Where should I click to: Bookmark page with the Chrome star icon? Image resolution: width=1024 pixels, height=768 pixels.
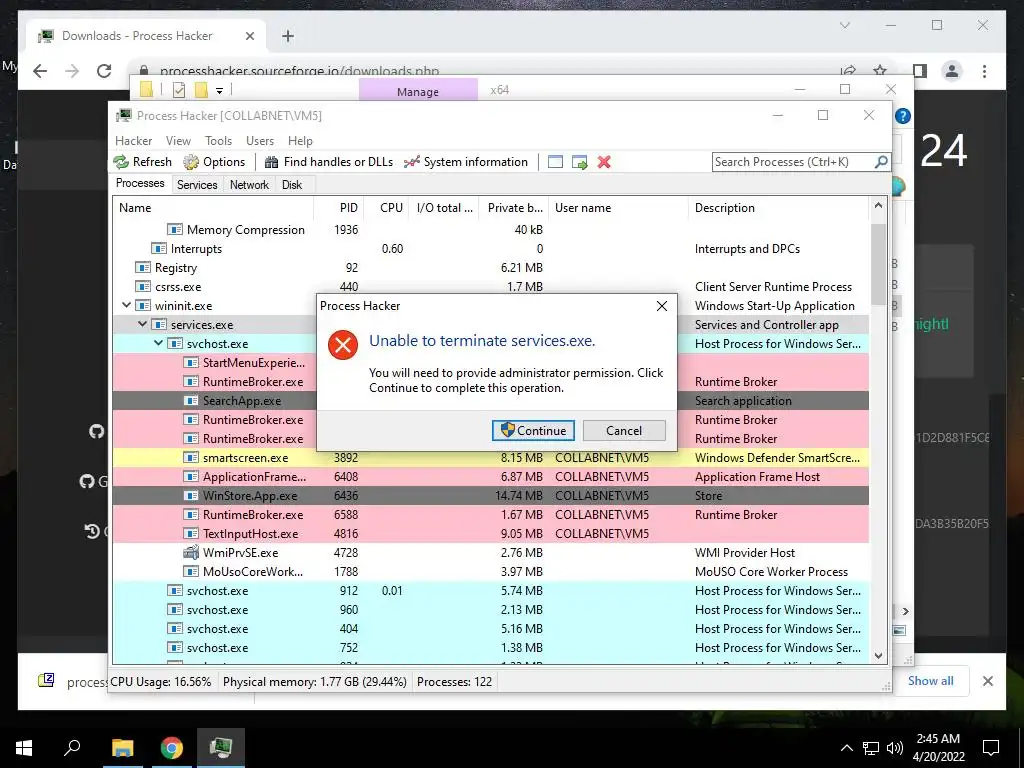pos(880,71)
